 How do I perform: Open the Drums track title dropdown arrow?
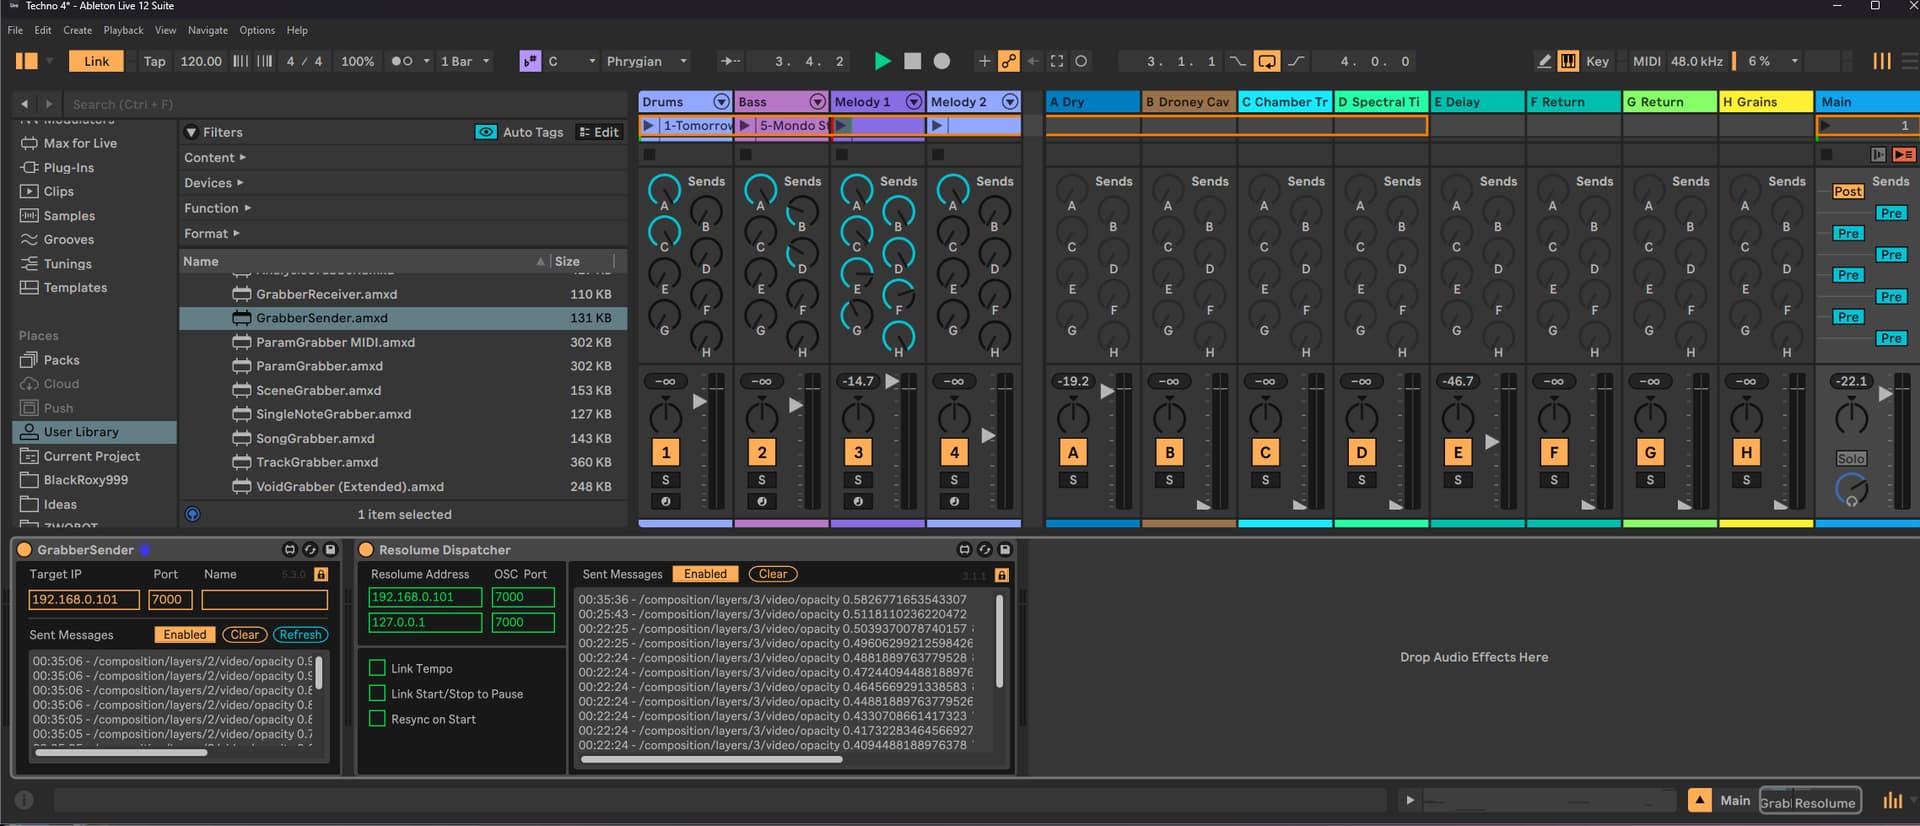721,102
